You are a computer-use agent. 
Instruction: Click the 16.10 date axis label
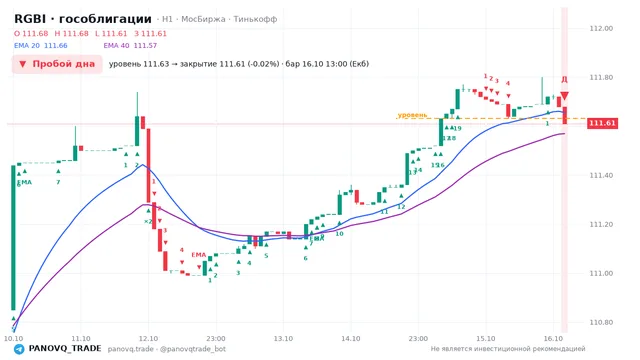553,338
